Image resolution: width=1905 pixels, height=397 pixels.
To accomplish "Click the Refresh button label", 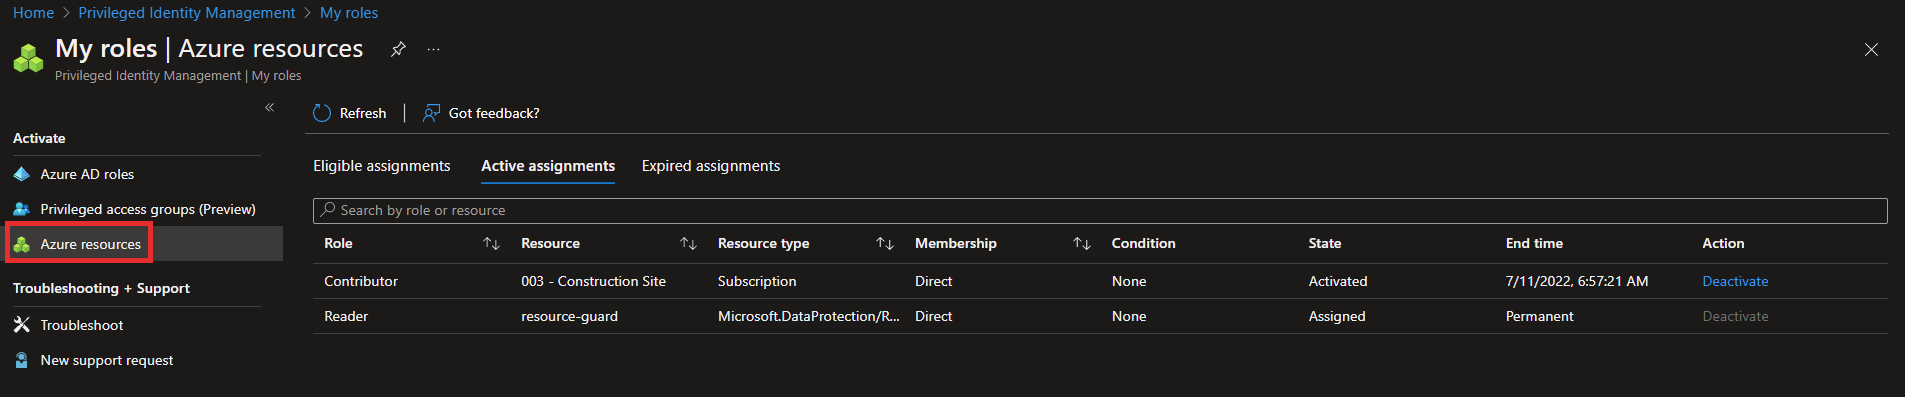I will tap(363, 113).
